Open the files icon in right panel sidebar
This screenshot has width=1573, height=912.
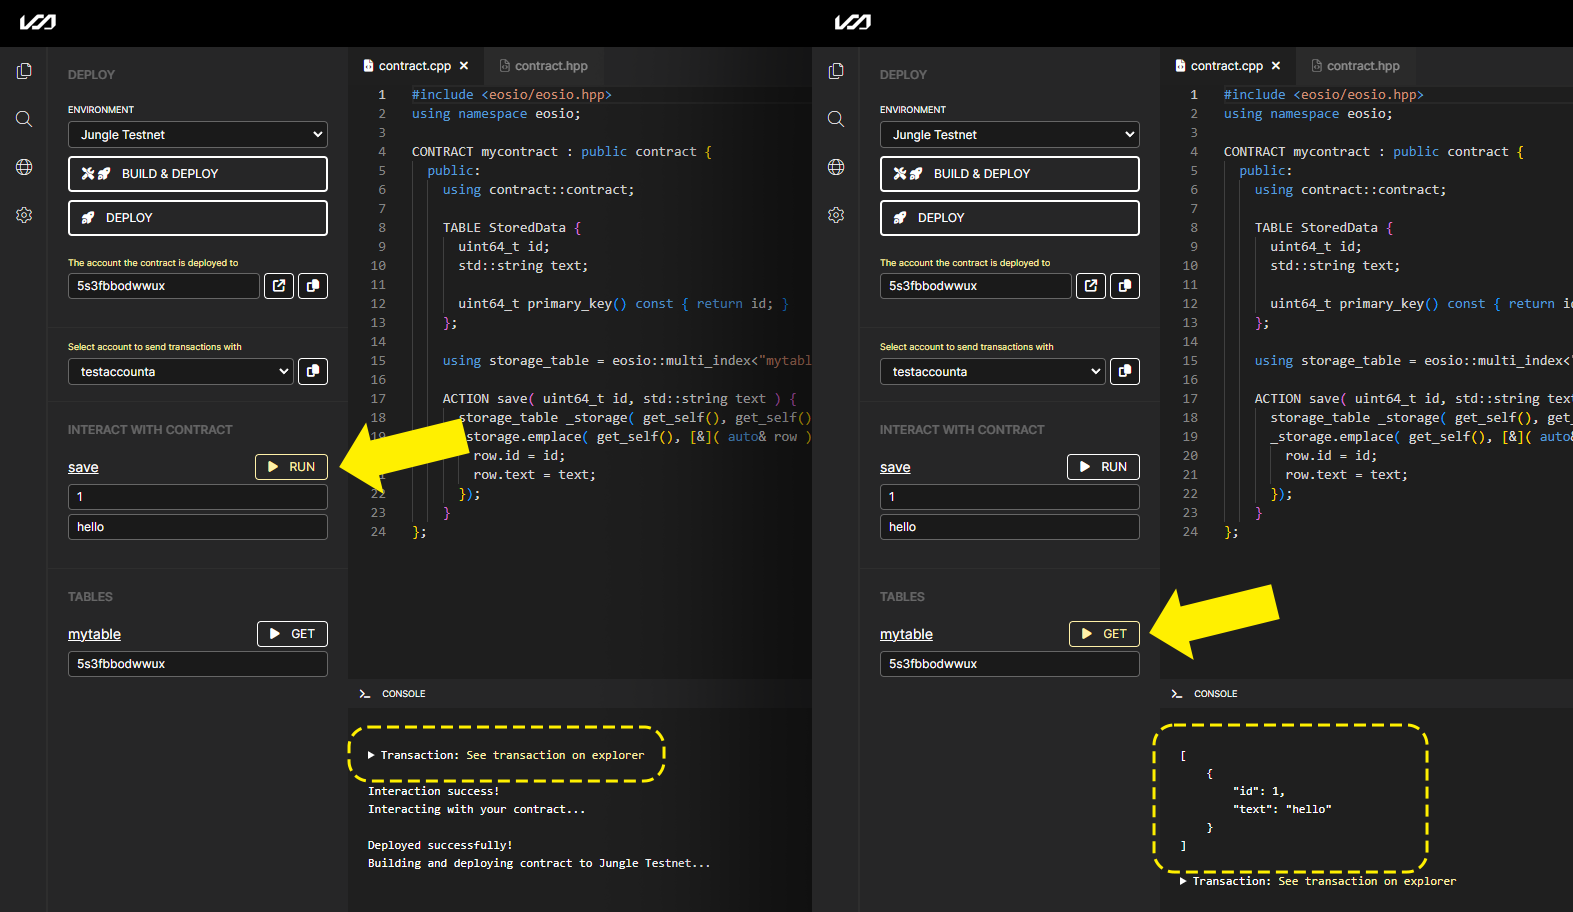(836, 71)
